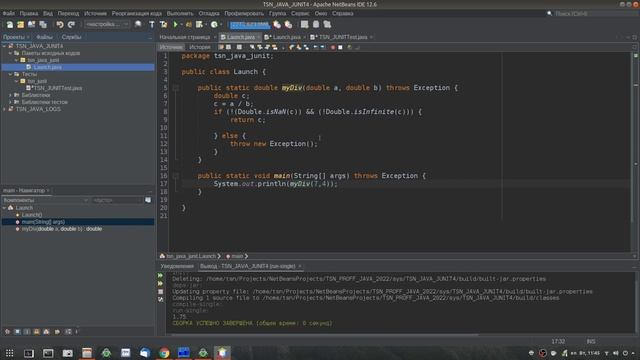Click the Save All toolbar icon
The image size is (640, 360).
43,24
